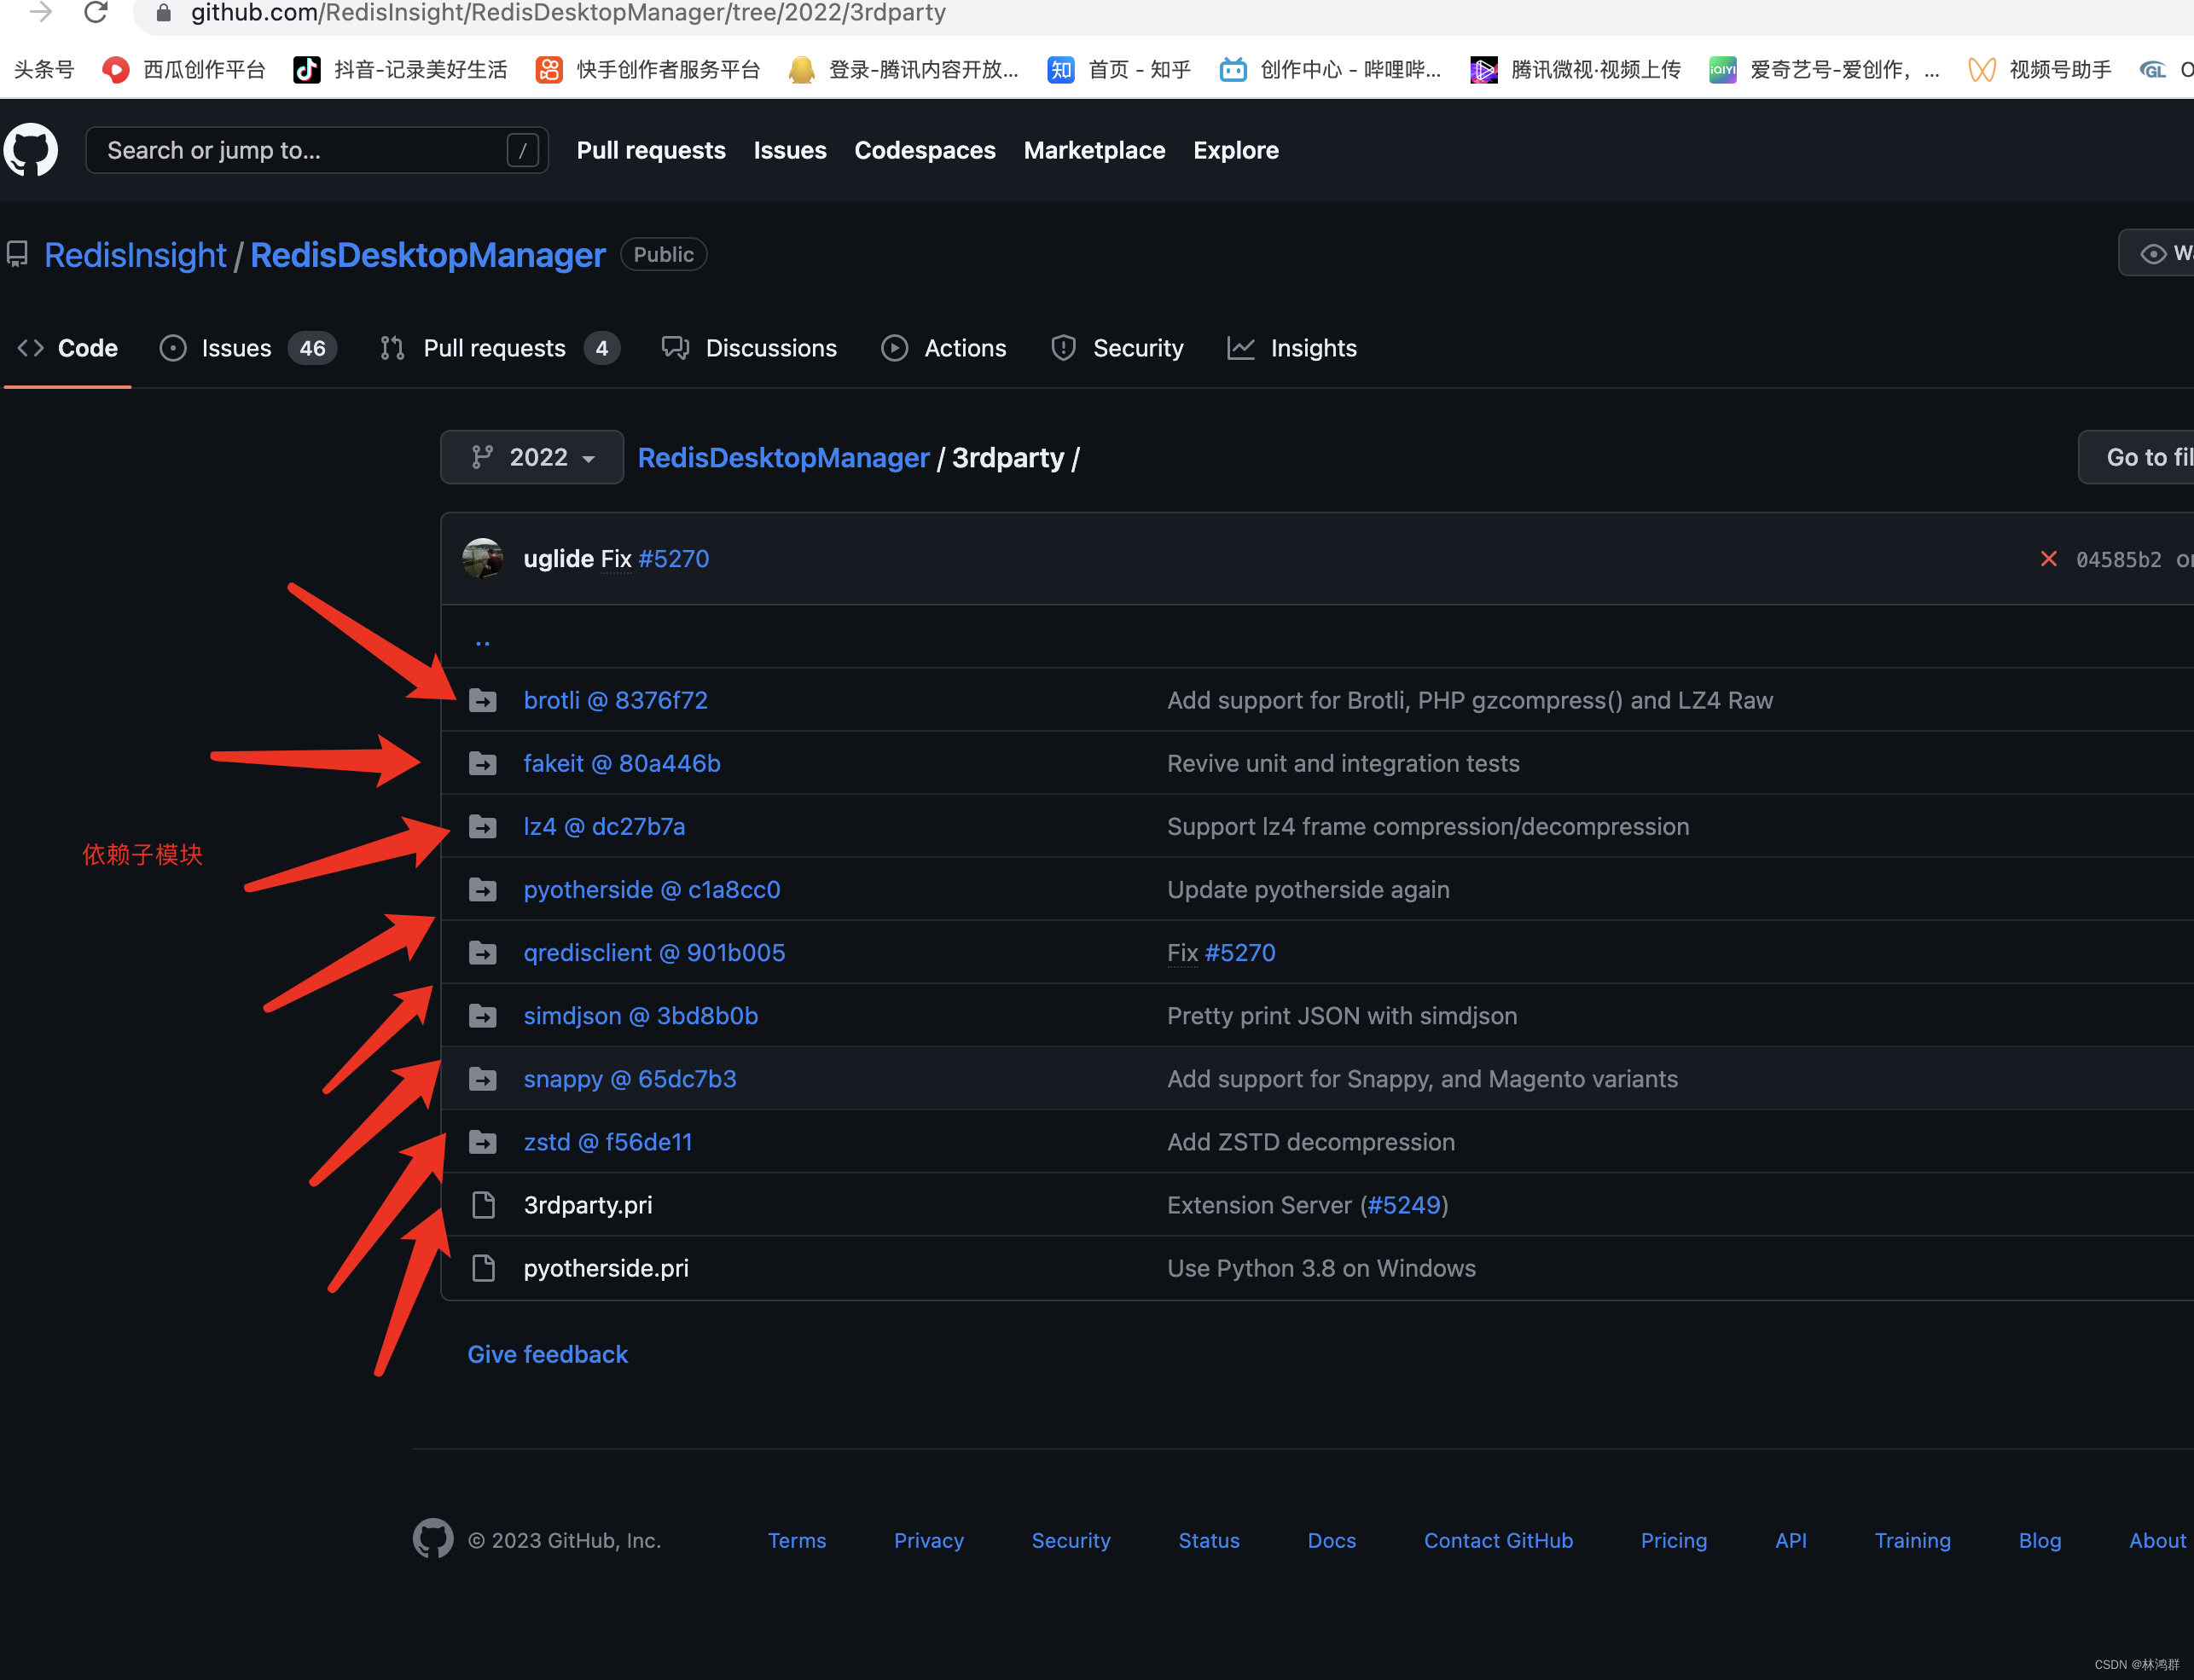
Task: Open the Discussions tab
Action: pyautogui.click(x=749, y=348)
